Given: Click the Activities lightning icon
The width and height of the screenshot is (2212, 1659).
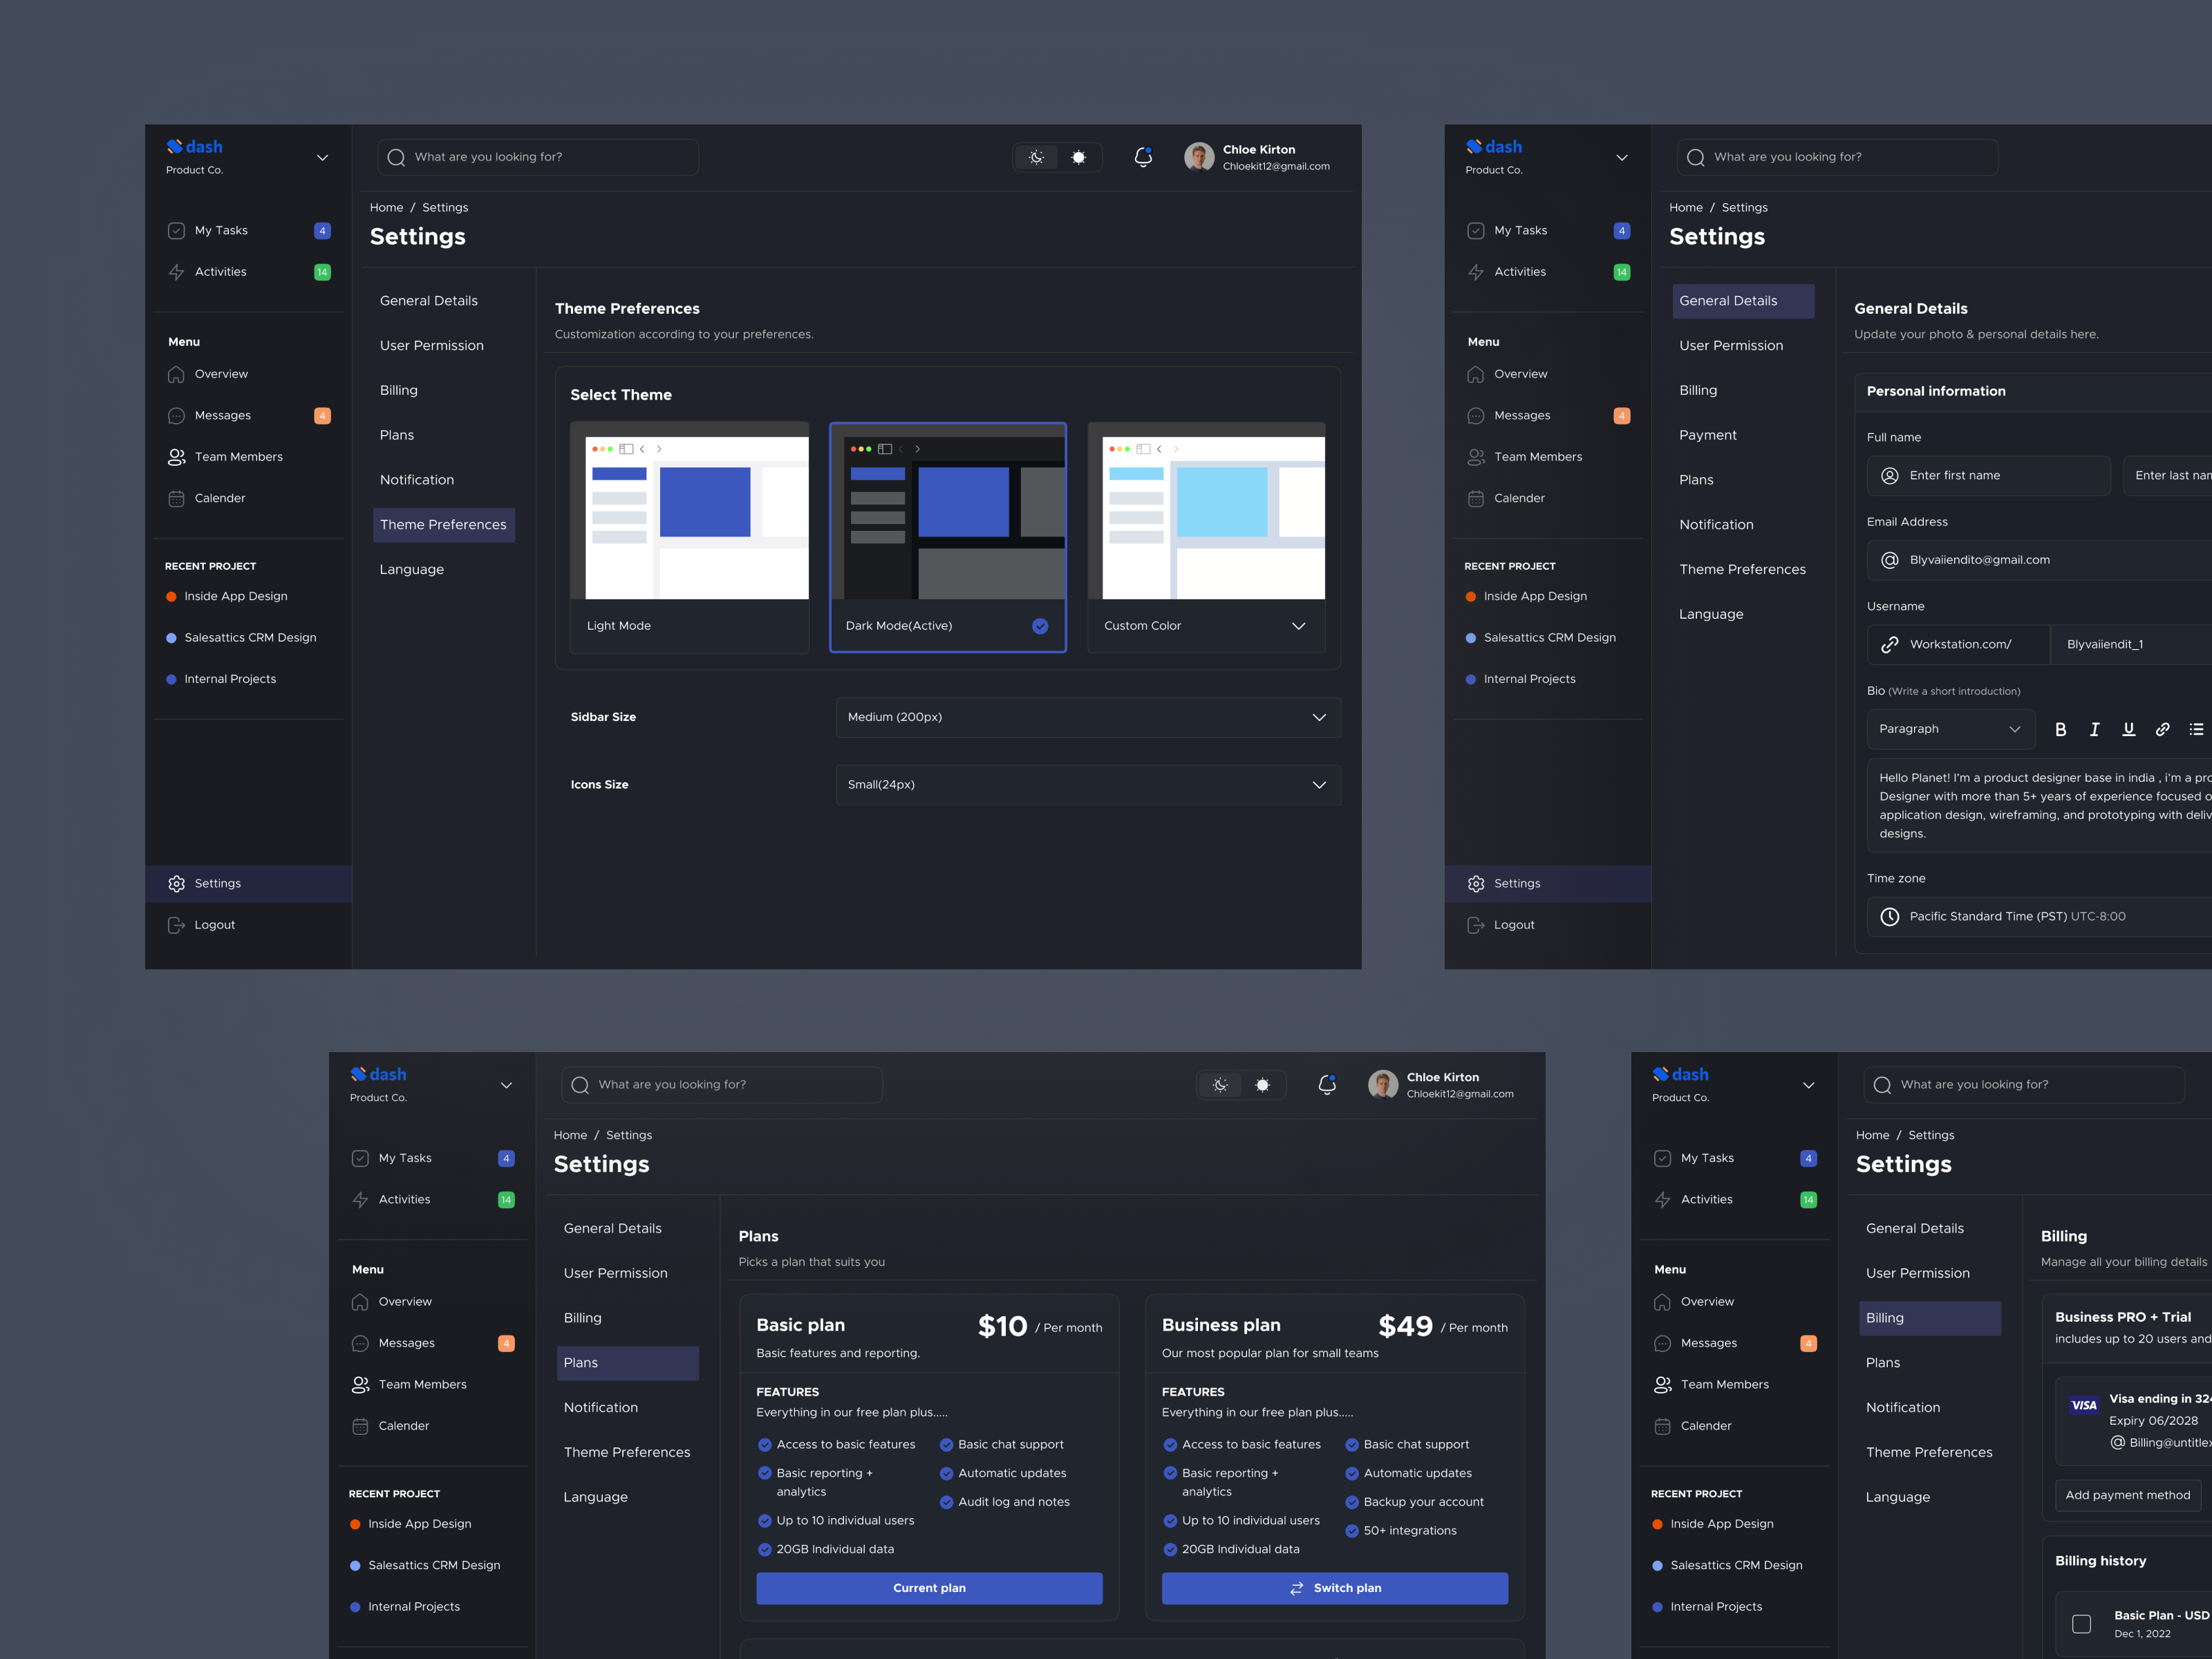Looking at the screenshot, I should coord(176,271).
